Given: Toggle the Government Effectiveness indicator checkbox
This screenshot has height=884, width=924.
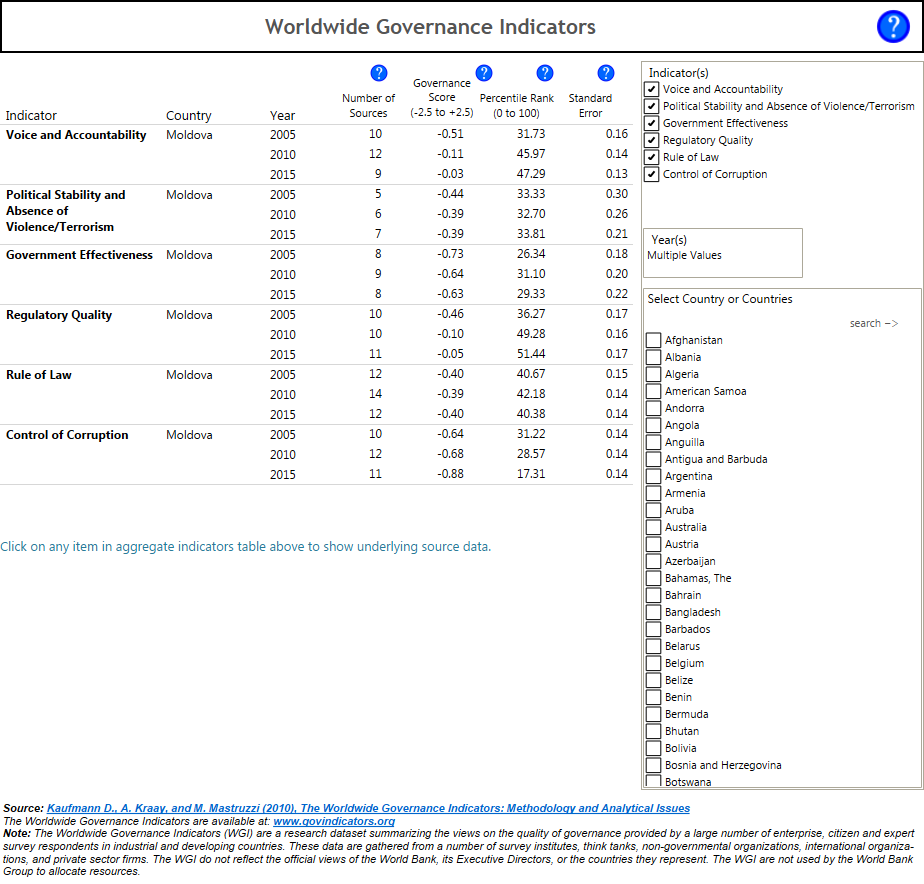Looking at the screenshot, I should (652, 124).
